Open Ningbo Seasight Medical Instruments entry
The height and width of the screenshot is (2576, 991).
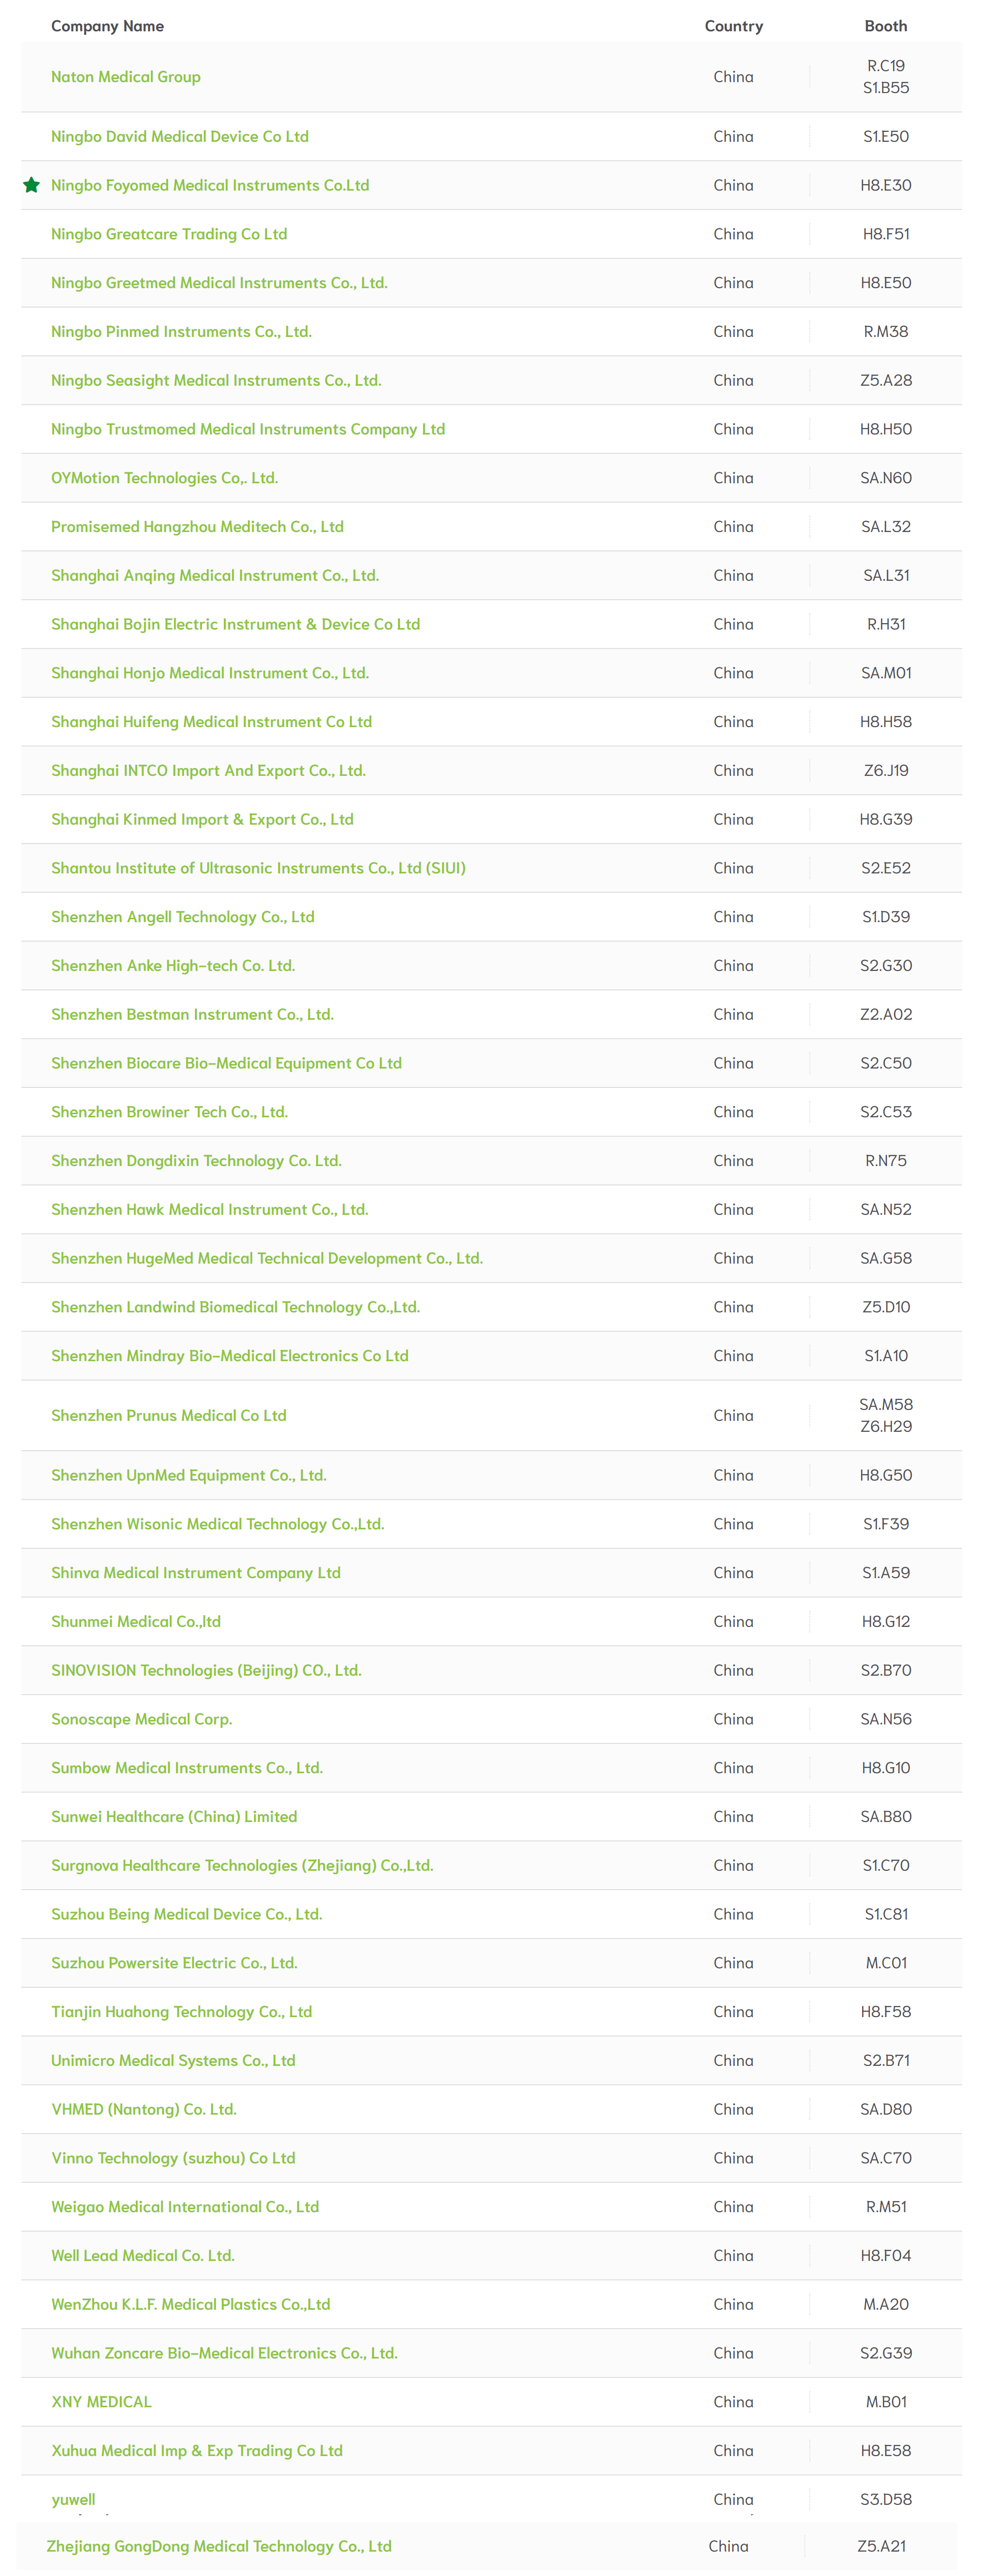point(216,381)
